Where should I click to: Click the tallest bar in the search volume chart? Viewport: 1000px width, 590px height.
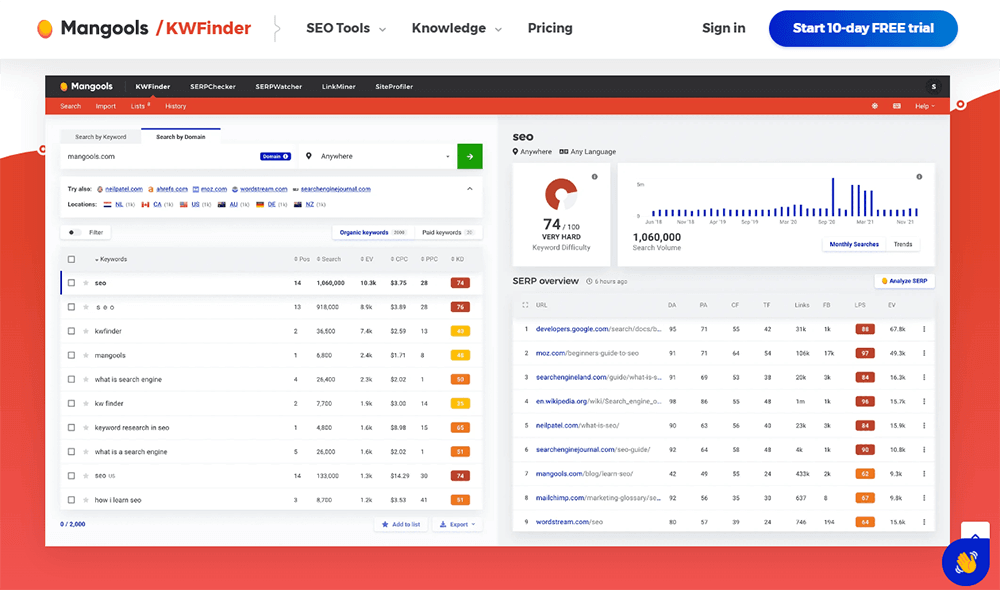click(x=832, y=197)
